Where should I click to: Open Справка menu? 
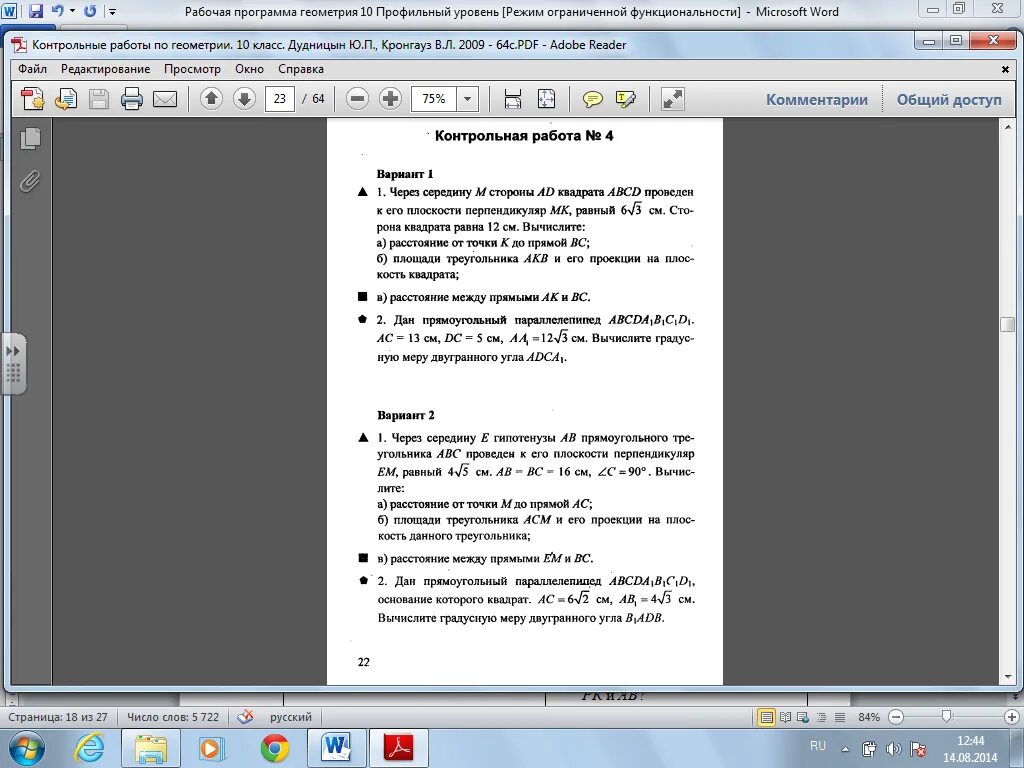click(300, 69)
